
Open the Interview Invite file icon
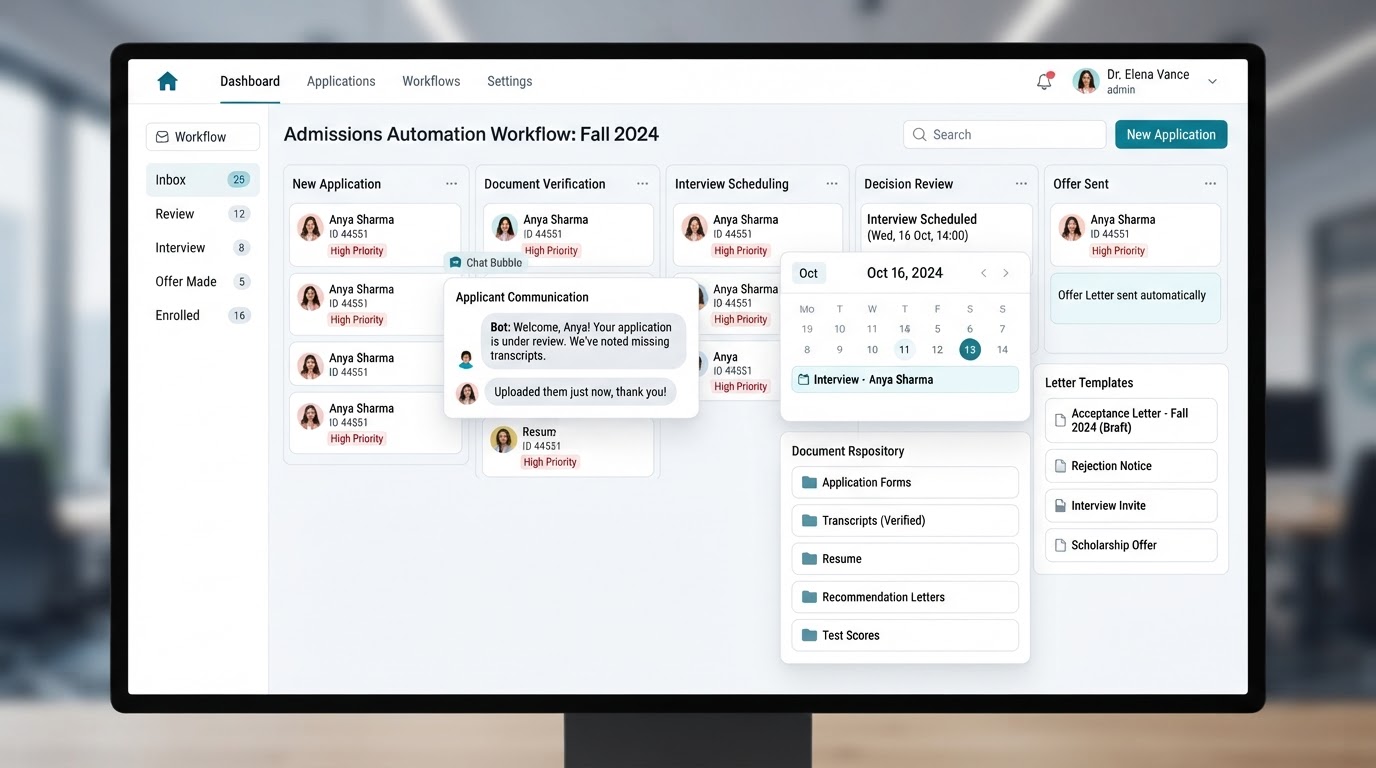point(1060,506)
